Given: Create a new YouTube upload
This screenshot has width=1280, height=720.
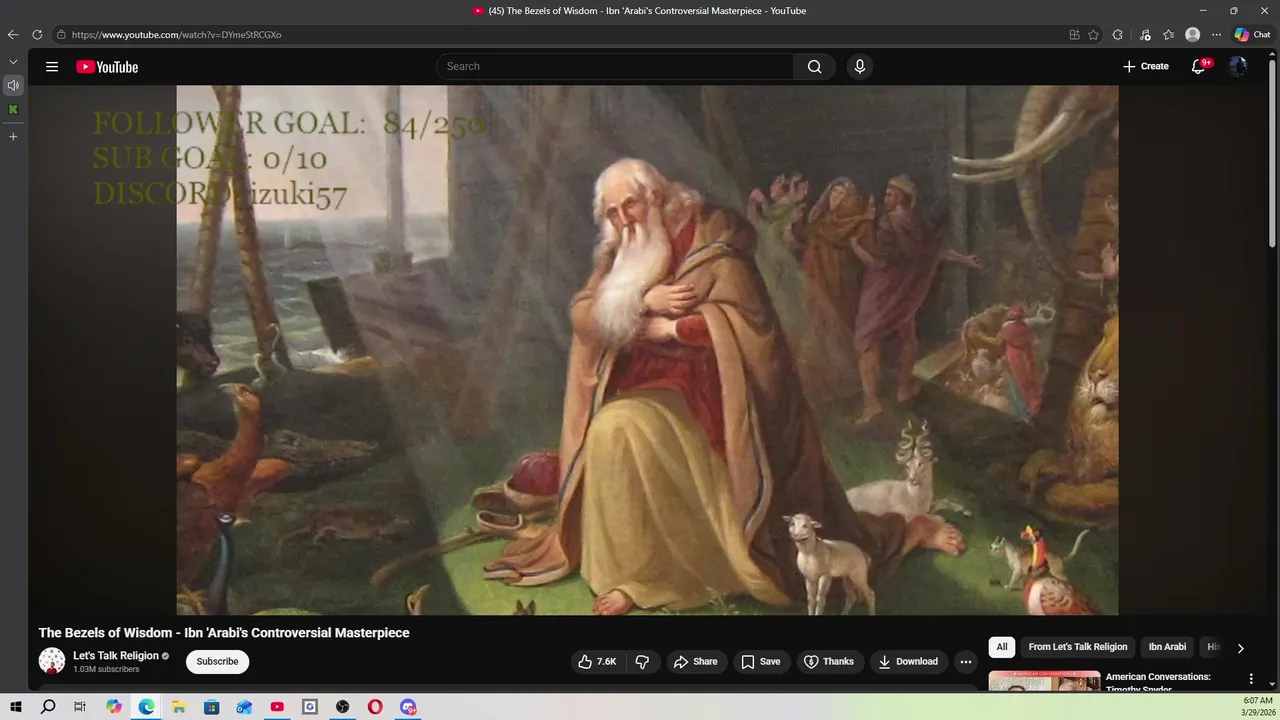Looking at the screenshot, I should point(1146,67).
